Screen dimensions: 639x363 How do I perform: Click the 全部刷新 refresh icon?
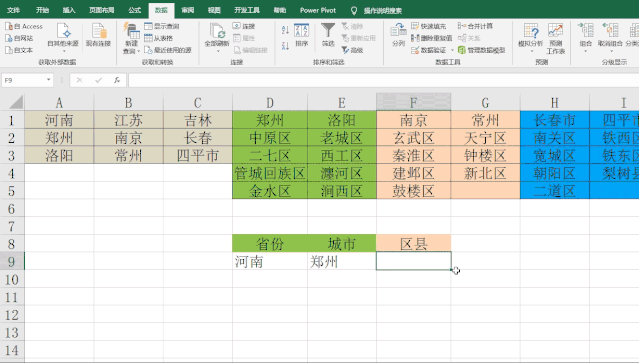pos(217,31)
